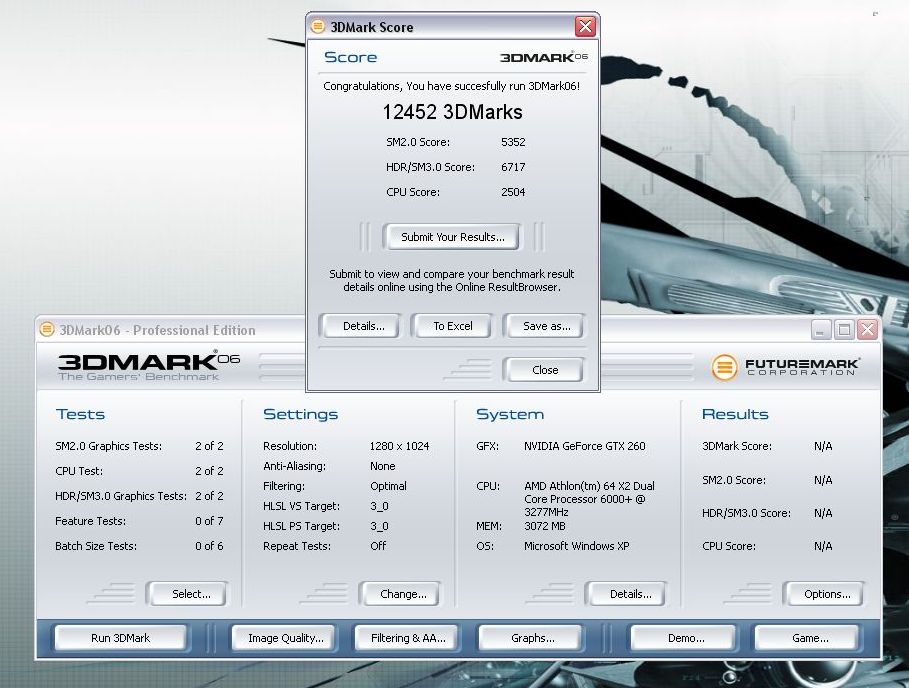Click 3DMark Score N/A in Results
909x688 pixels.
tap(823, 446)
